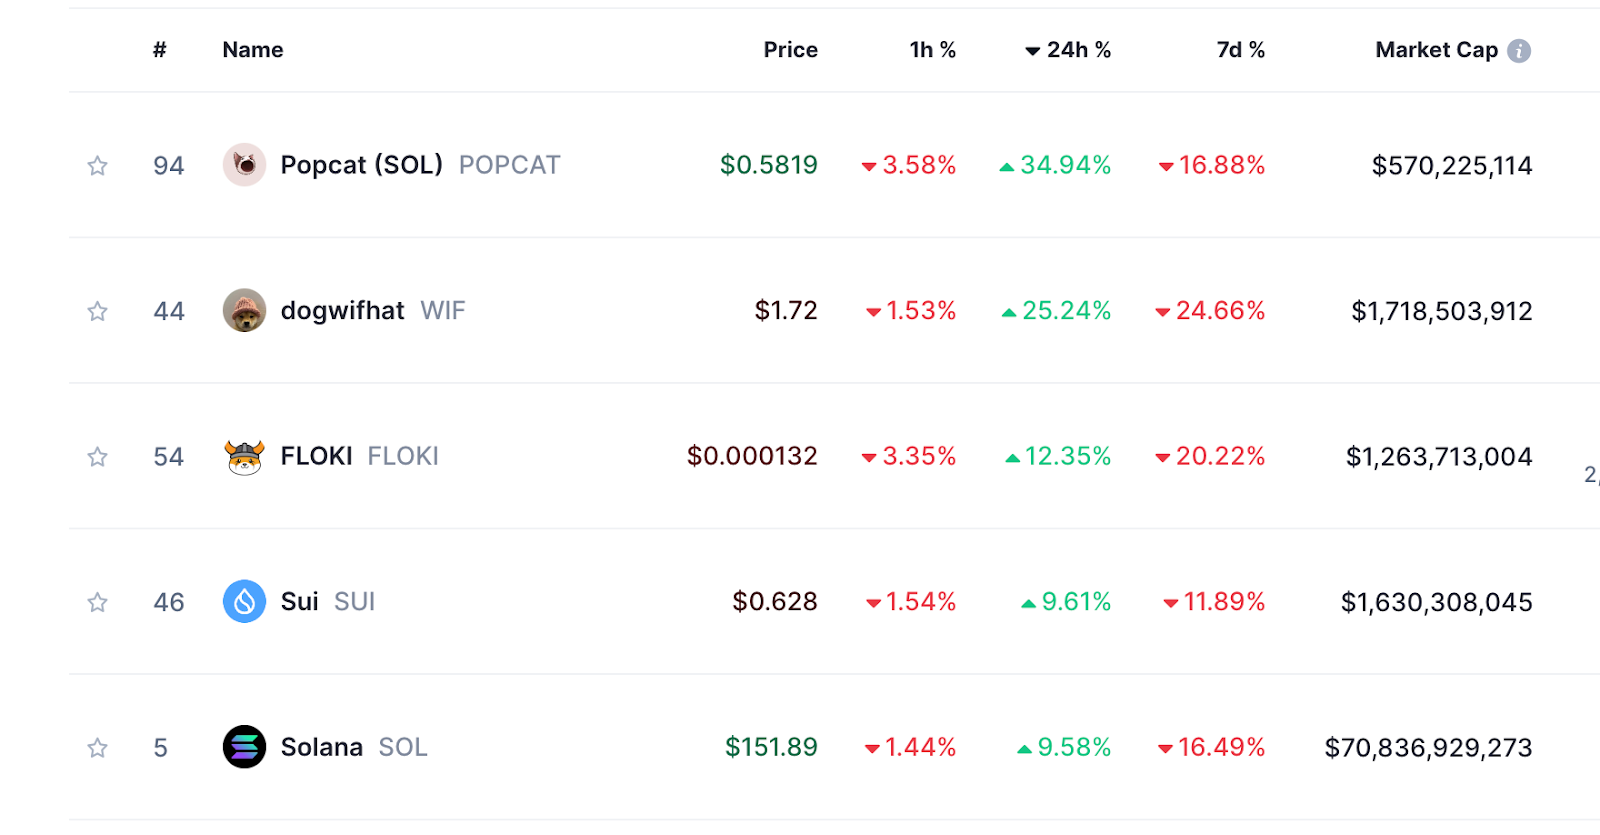Screen dimensions: 1600x835
Task: Sort the table by Price header
Action: (x=790, y=49)
